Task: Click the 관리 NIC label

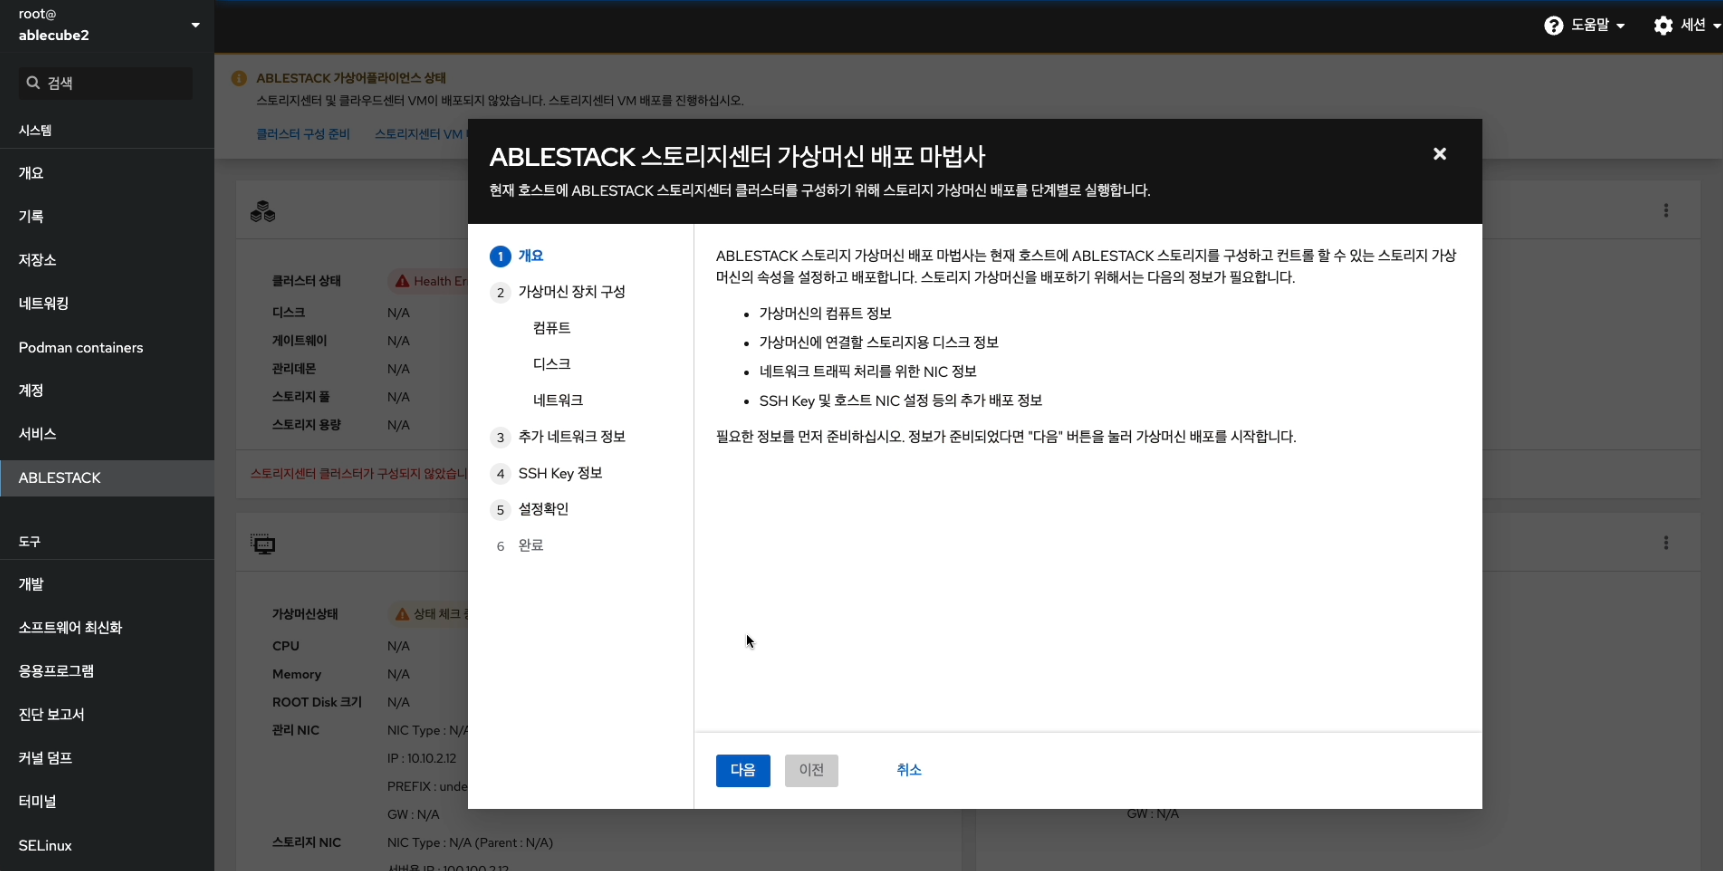Action: [296, 730]
